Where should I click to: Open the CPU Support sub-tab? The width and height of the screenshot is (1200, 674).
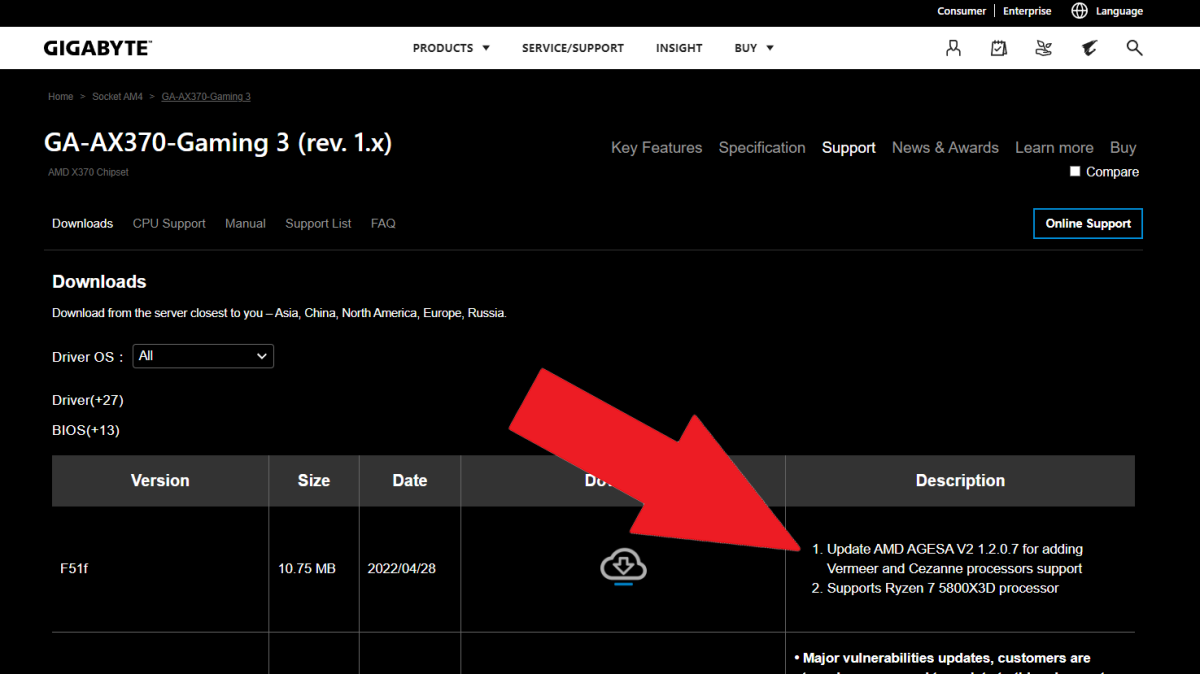(x=169, y=224)
